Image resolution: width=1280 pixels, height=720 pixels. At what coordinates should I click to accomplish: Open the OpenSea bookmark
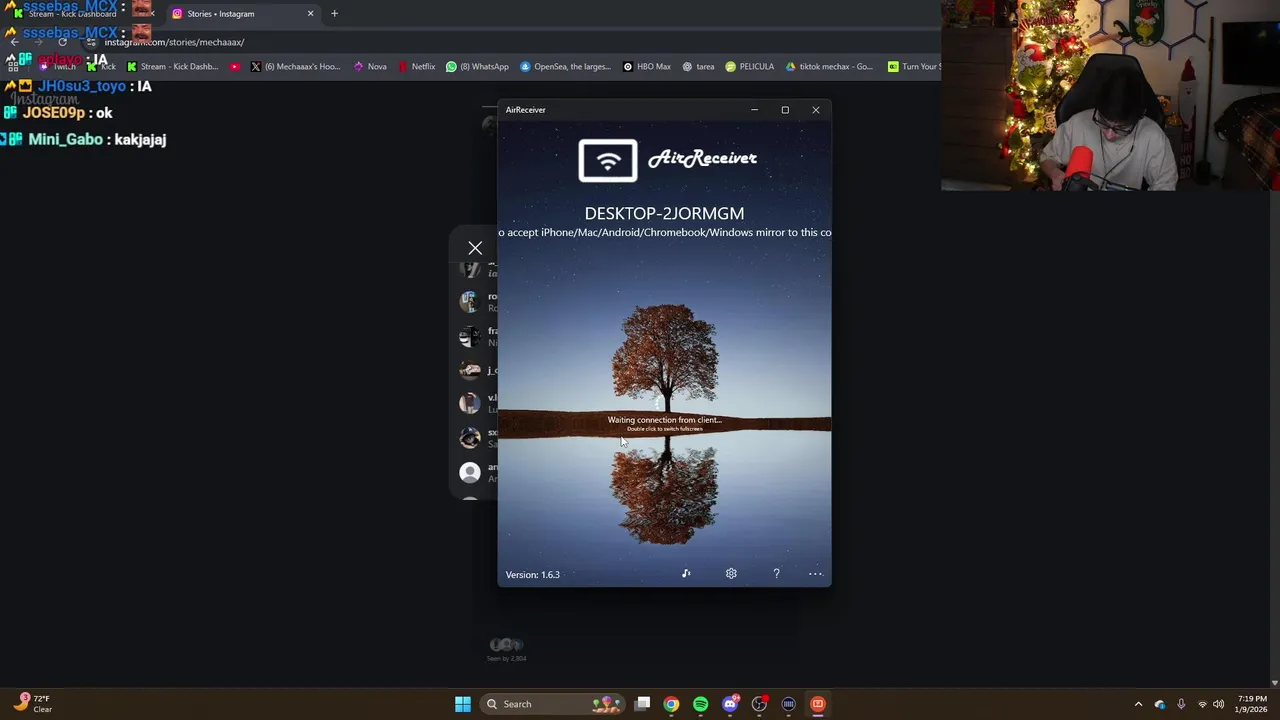[x=565, y=67]
